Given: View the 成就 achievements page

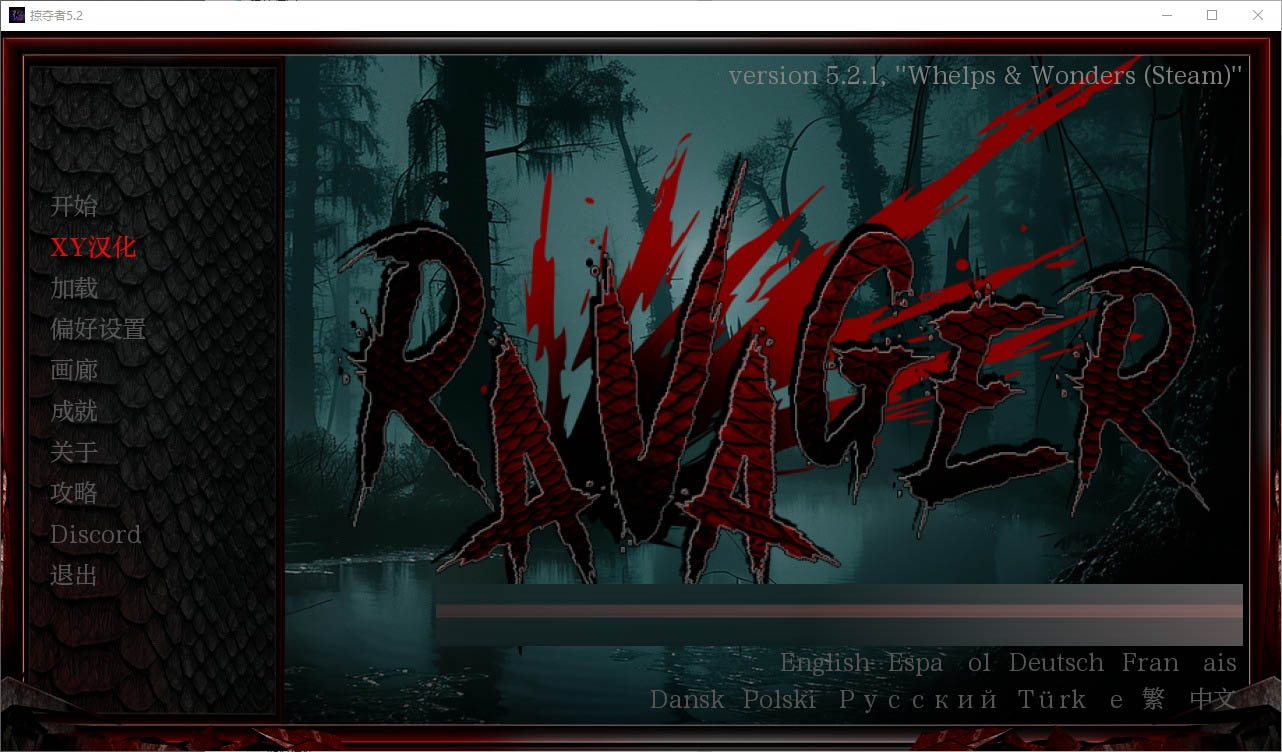Looking at the screenshot, I should [x=74, y=411].
